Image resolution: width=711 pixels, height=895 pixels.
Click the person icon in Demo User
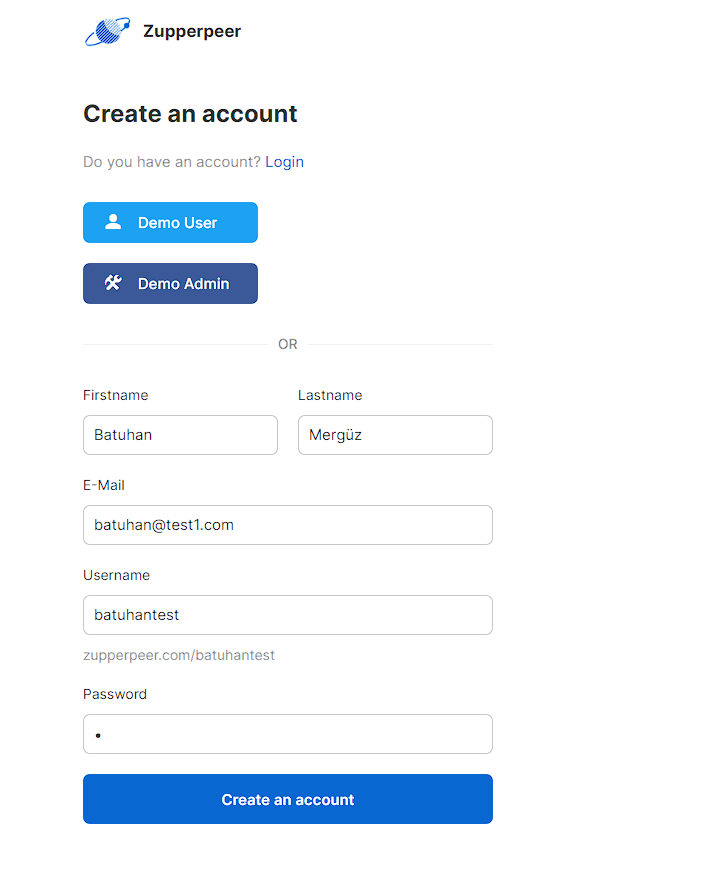pyautogui.click(x=113, y=222)
